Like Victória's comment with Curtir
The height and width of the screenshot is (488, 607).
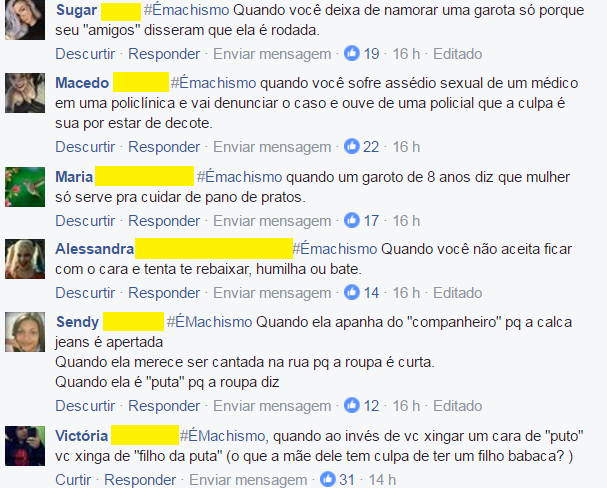[x=73, y=480]
